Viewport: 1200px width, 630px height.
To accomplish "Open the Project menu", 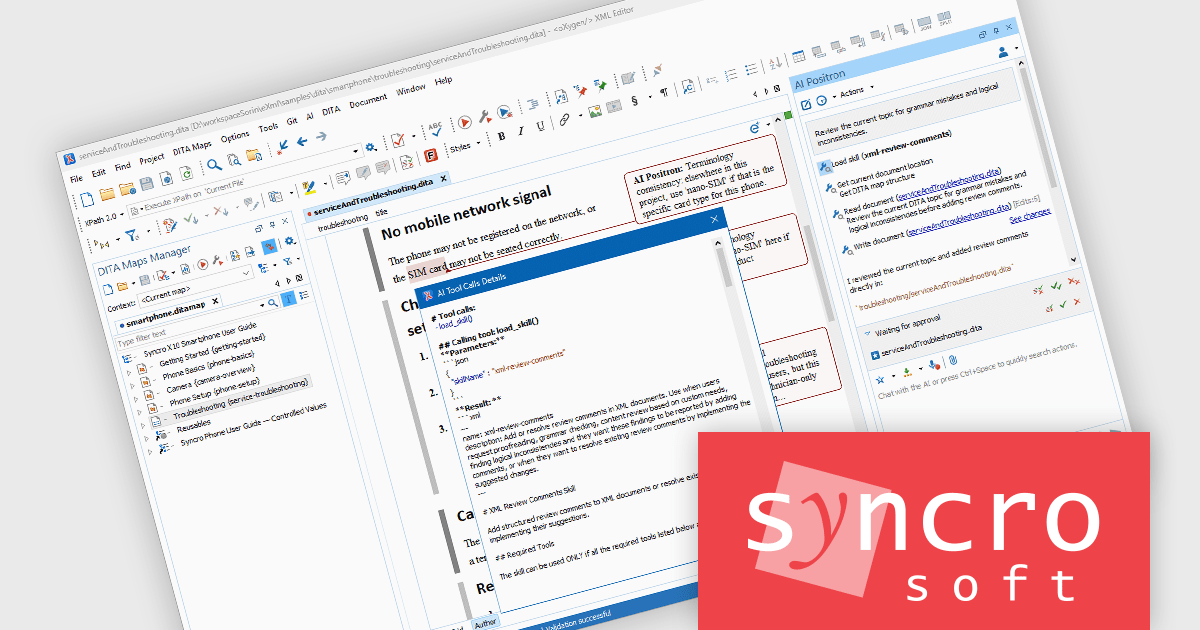I will tap(152, 159).
